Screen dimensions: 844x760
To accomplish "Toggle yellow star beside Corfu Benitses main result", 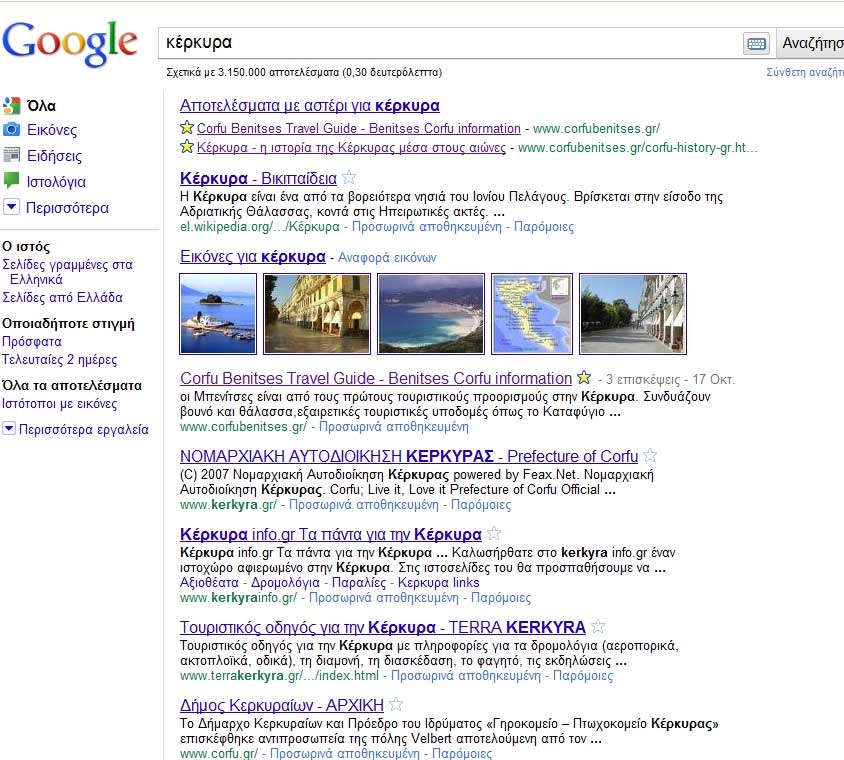I will [583, 377].
